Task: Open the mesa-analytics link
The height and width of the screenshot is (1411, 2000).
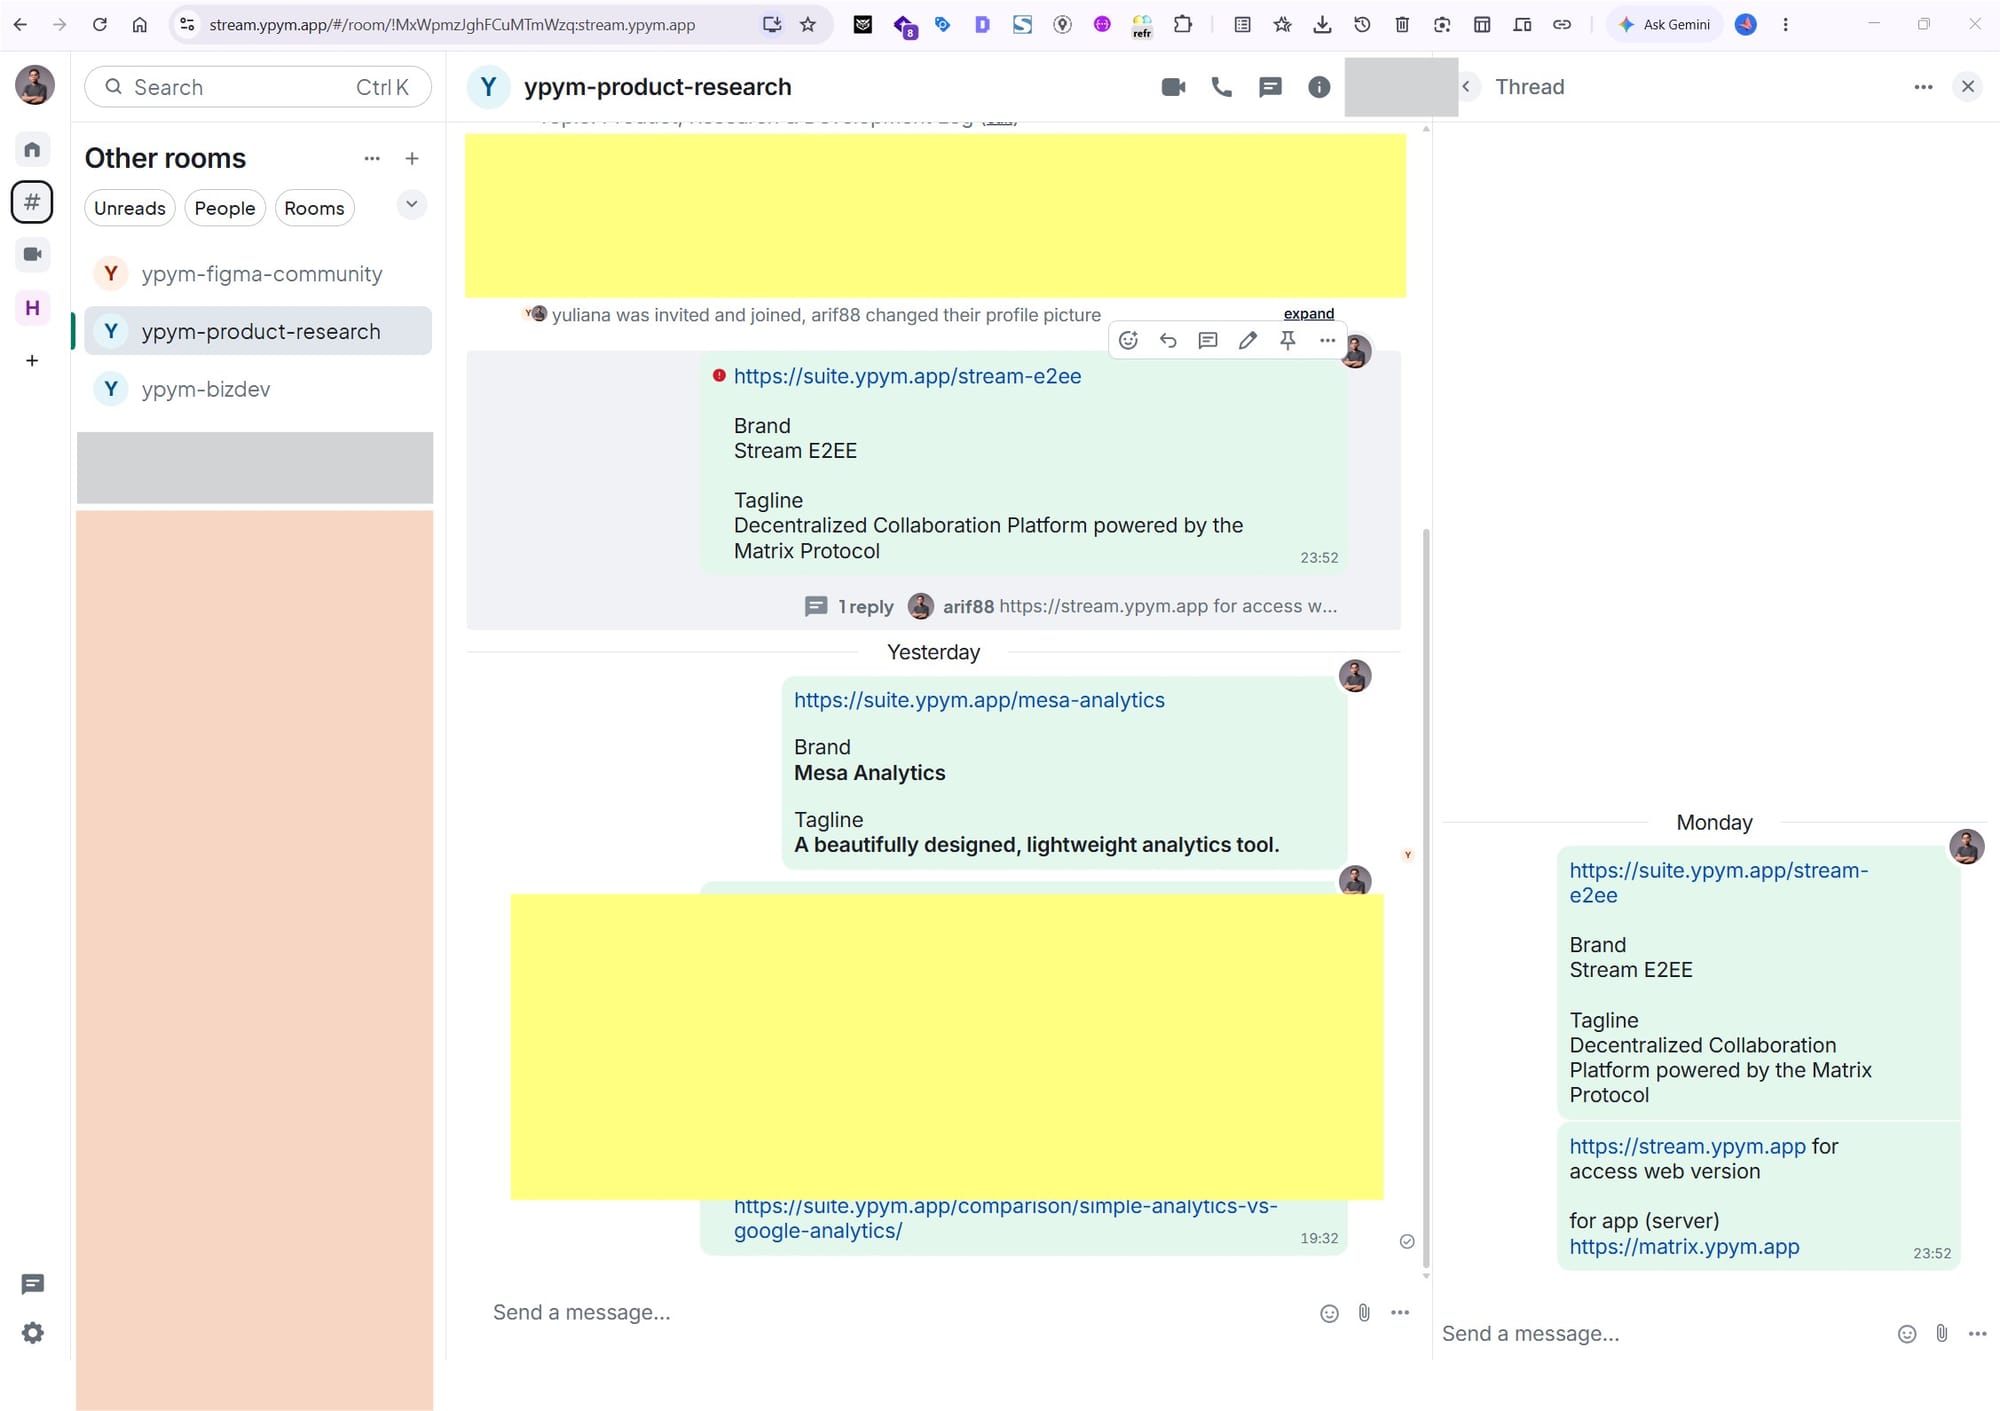Action: click(x=979, y=700)
